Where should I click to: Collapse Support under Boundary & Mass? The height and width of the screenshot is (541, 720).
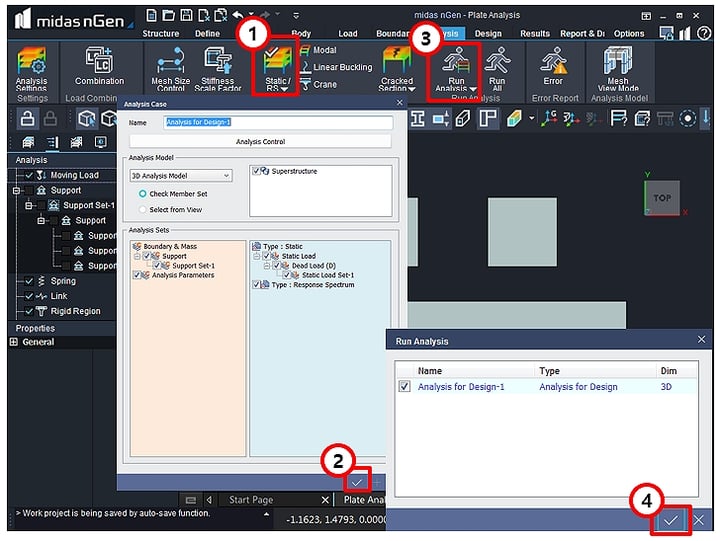coord(137,256)
